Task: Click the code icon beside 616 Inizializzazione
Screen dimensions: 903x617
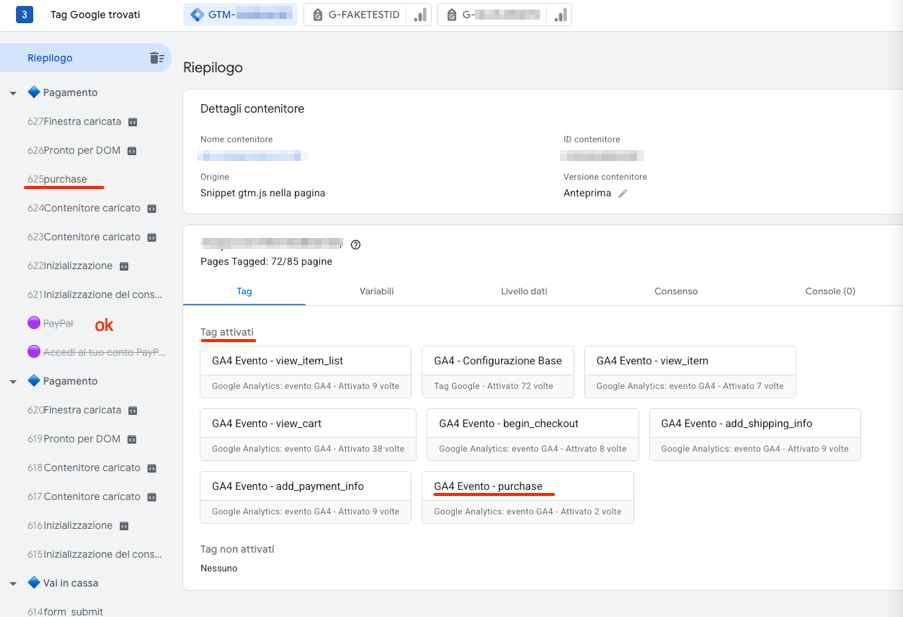Action: click(124, 526)
